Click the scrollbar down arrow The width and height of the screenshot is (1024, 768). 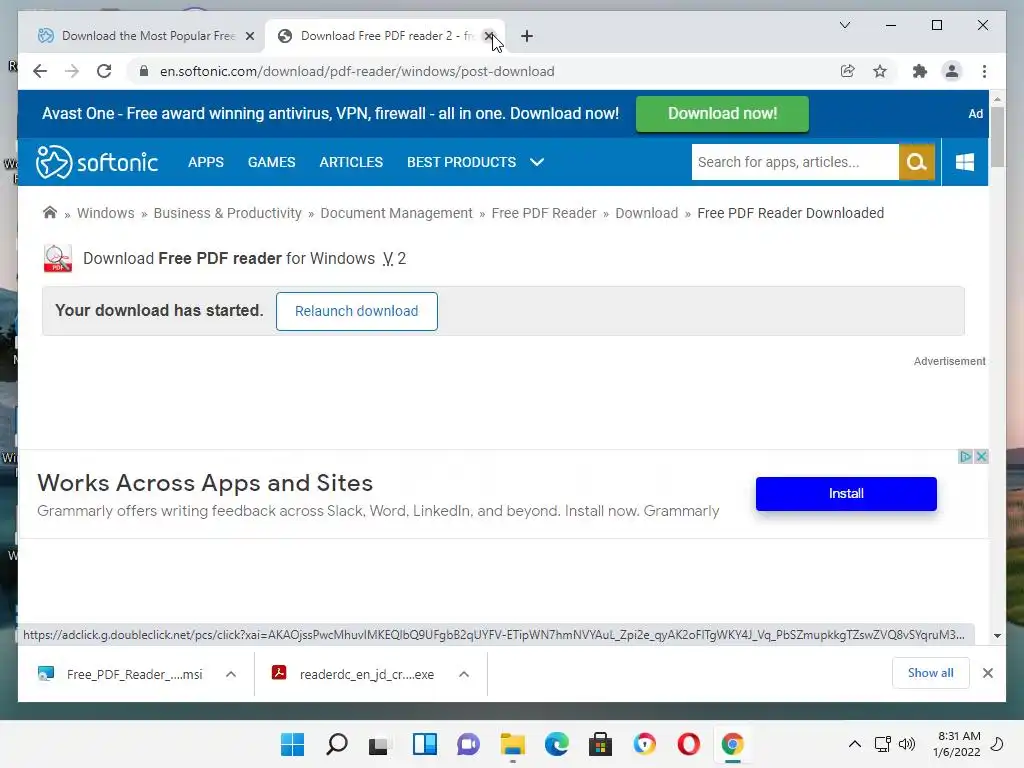coord(997,635)
